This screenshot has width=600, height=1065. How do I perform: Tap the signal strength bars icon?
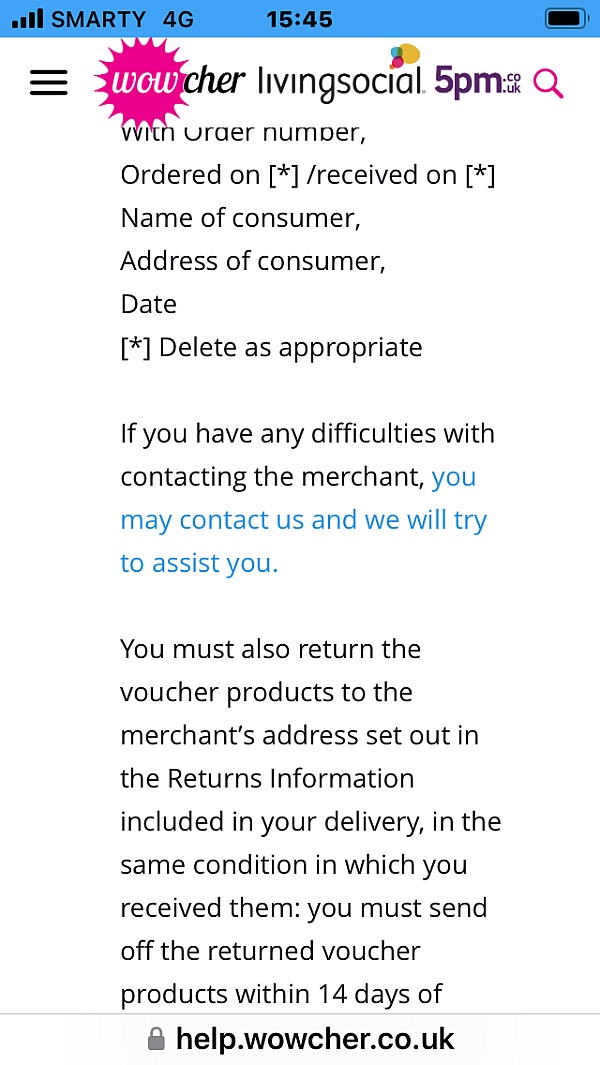27,18
